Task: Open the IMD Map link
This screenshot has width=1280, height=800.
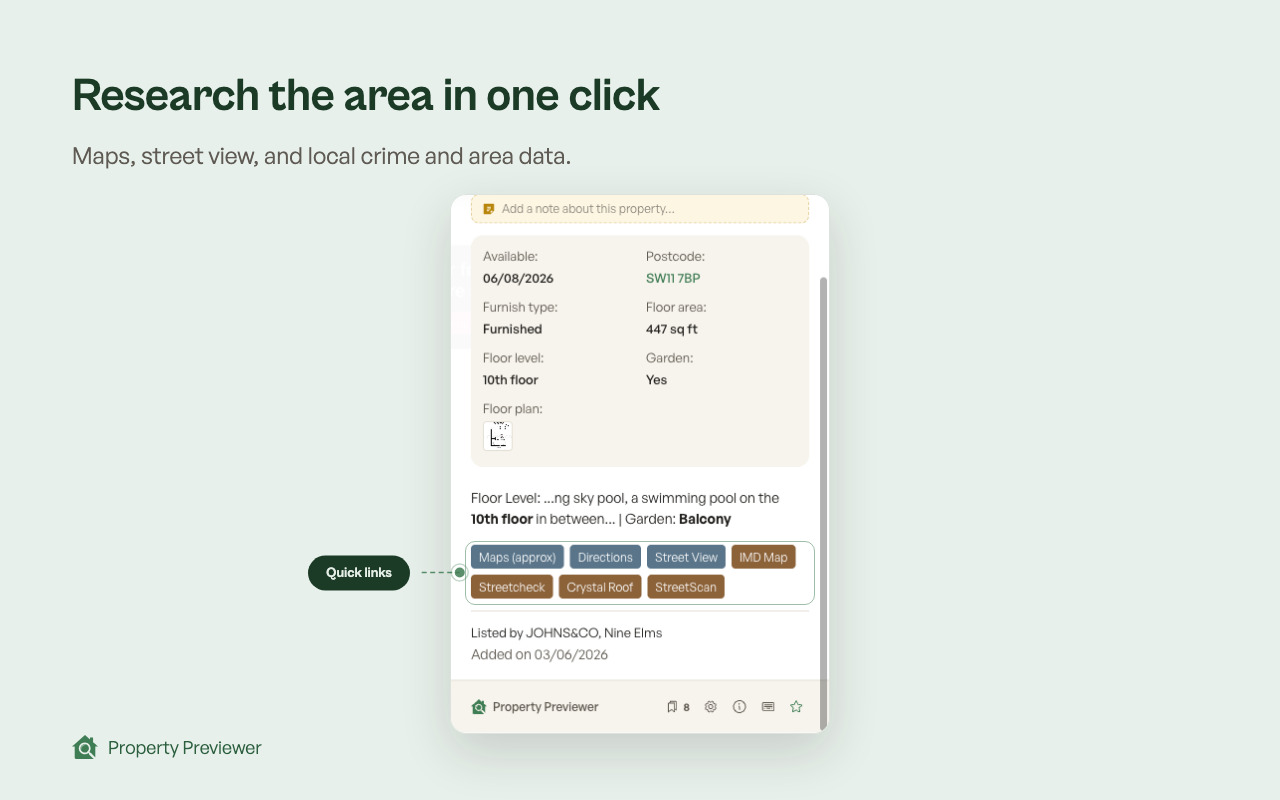Action: [x=763, y=557]
